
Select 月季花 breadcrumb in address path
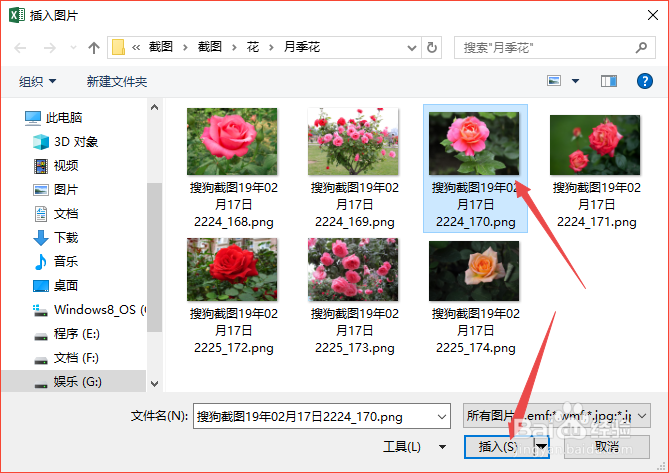click(302, 46)
